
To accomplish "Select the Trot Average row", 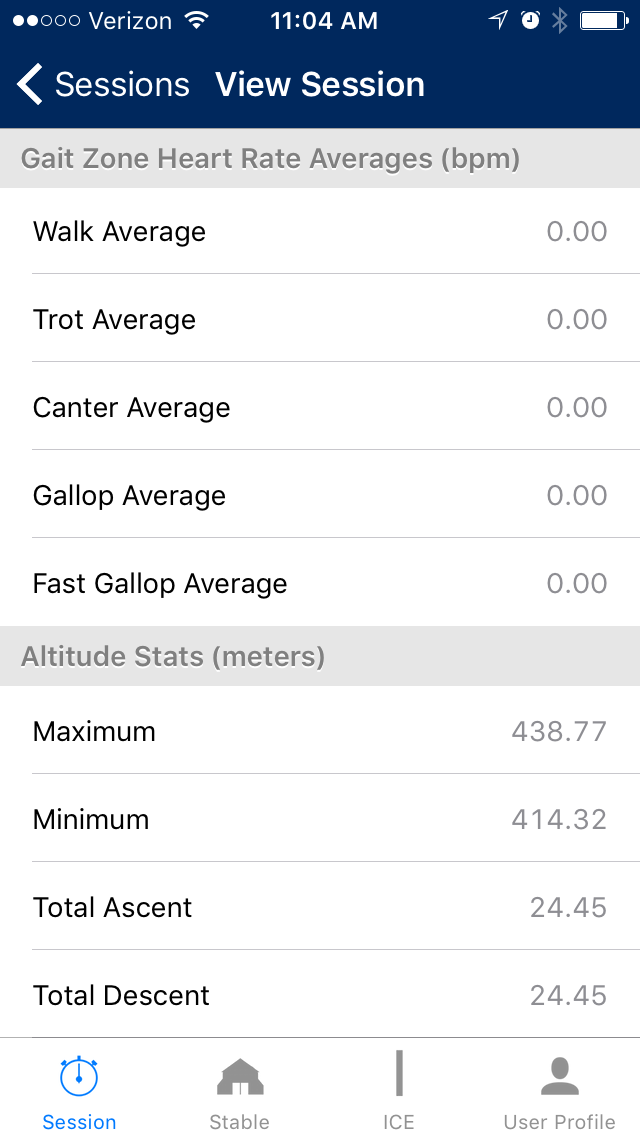I will (320, 320).
